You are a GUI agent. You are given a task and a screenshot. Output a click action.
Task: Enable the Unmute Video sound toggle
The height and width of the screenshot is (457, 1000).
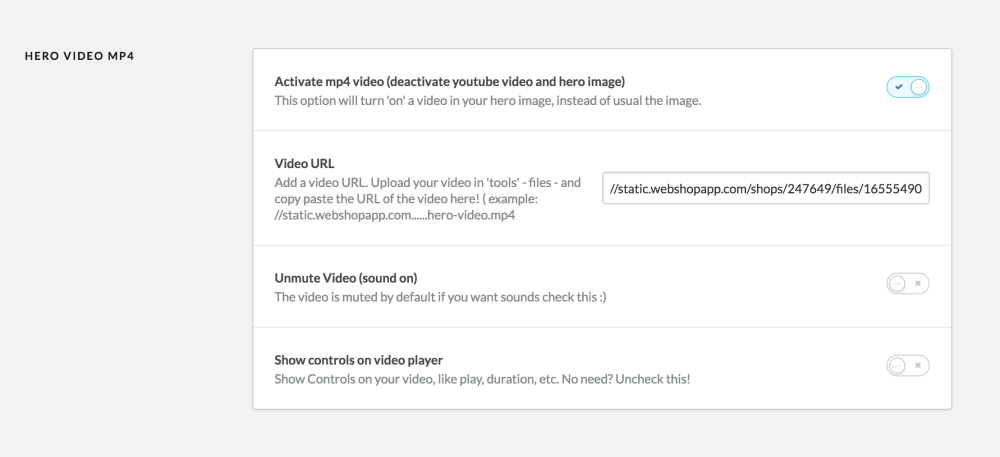click(x=908, y=283)
